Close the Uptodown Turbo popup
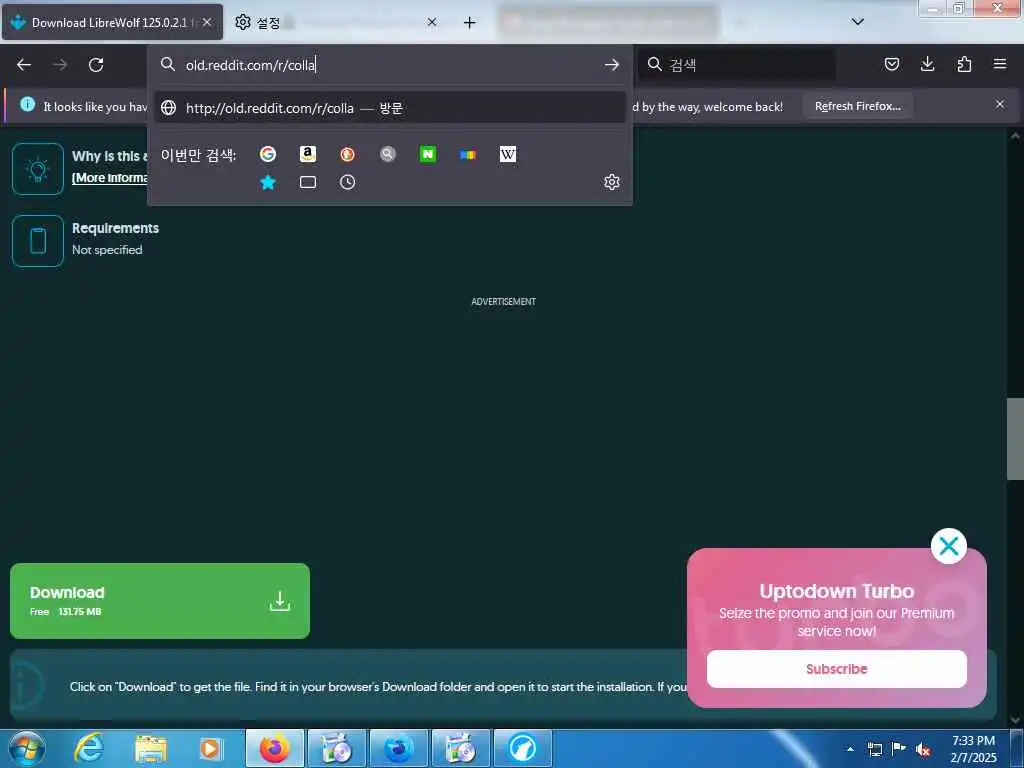Image resolution: width=1024 pixels, height=768 pixels. 948,546
